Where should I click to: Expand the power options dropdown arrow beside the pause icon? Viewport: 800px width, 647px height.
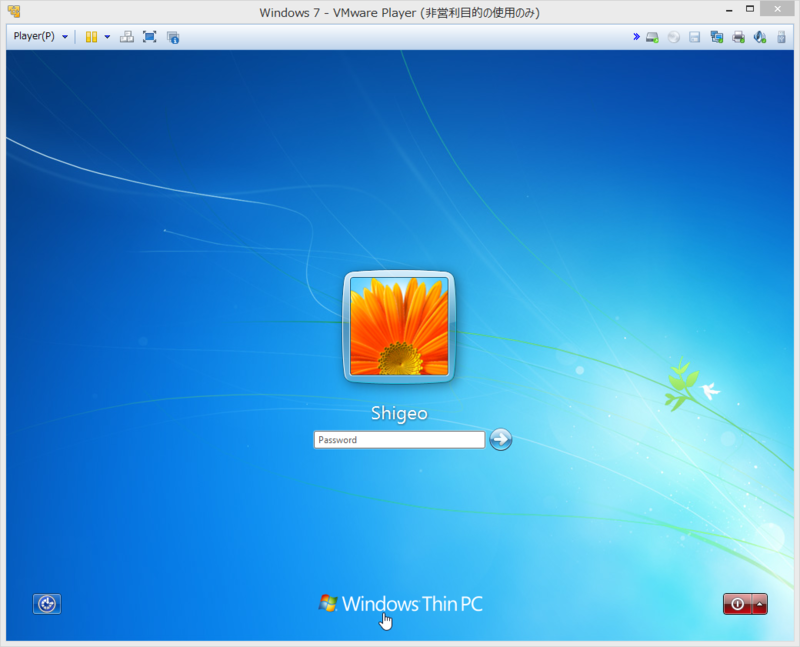(107, 37)
